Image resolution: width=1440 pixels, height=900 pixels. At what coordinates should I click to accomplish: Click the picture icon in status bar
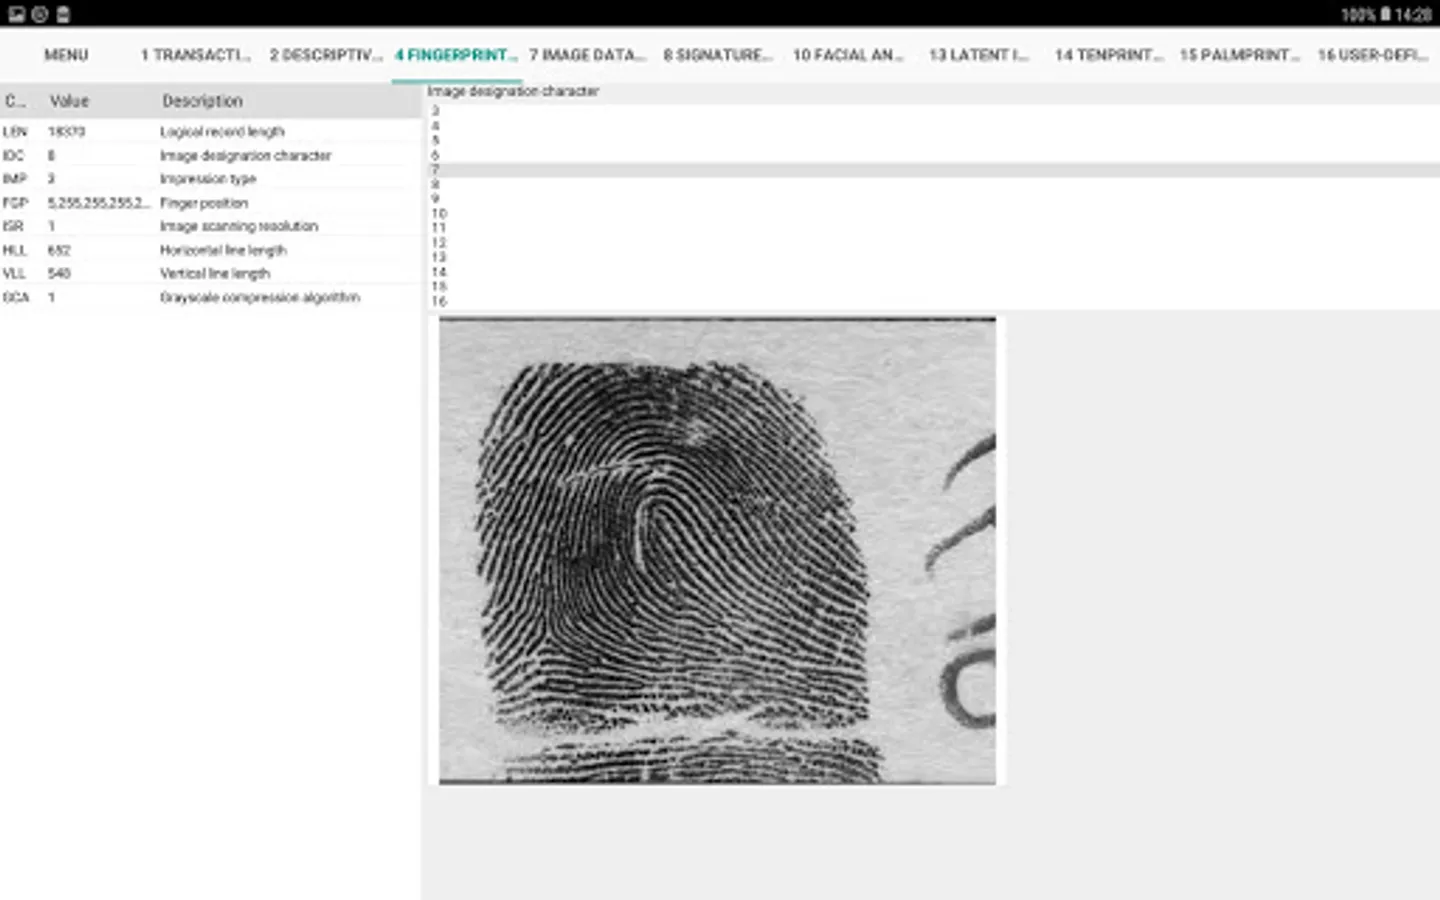(16, 14)
